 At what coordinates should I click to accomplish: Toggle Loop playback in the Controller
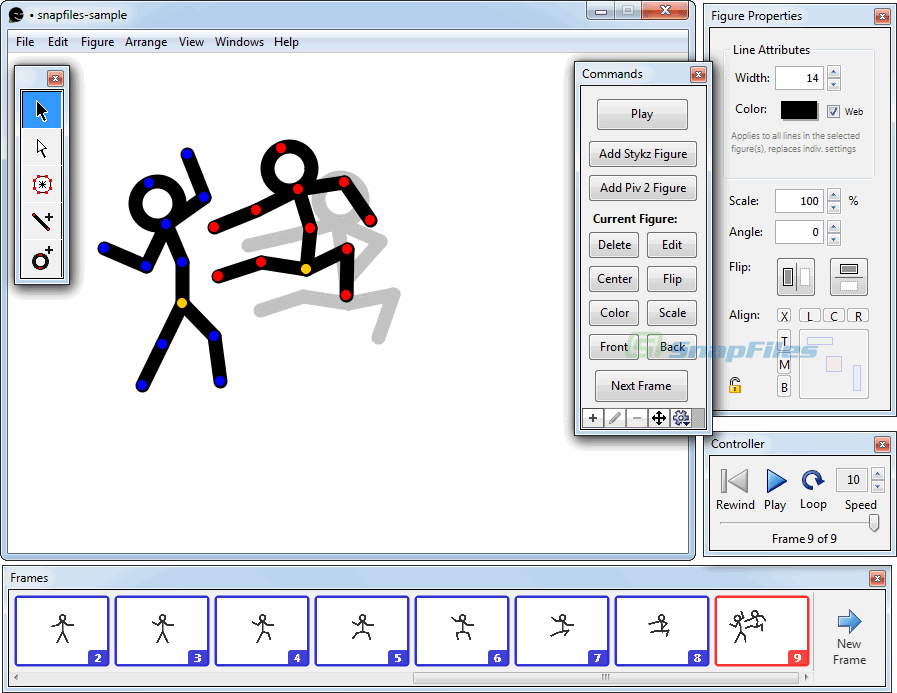tap(813, 480)
